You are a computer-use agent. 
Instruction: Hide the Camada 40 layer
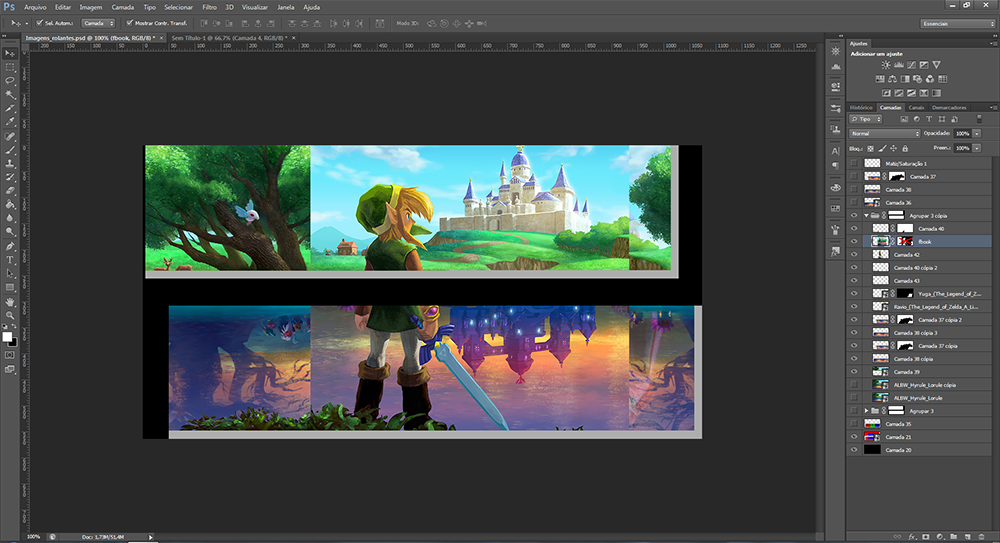click(x=854, y=228)
